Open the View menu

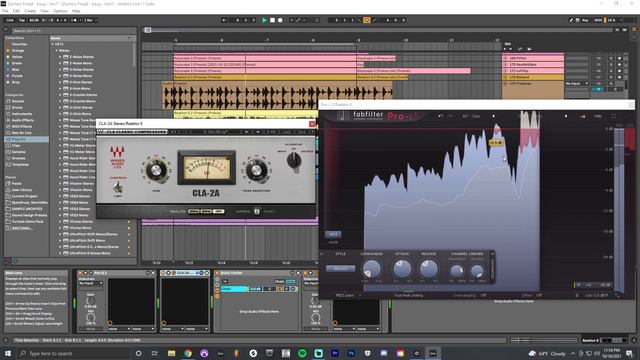pos(44,11)
